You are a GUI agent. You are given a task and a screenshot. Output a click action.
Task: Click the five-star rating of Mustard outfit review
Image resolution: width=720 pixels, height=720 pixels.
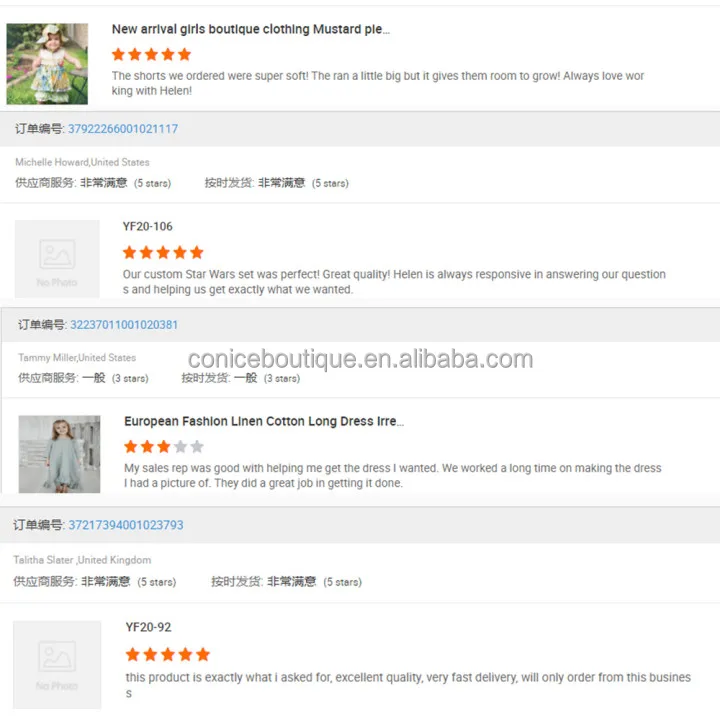coord(151,54)
